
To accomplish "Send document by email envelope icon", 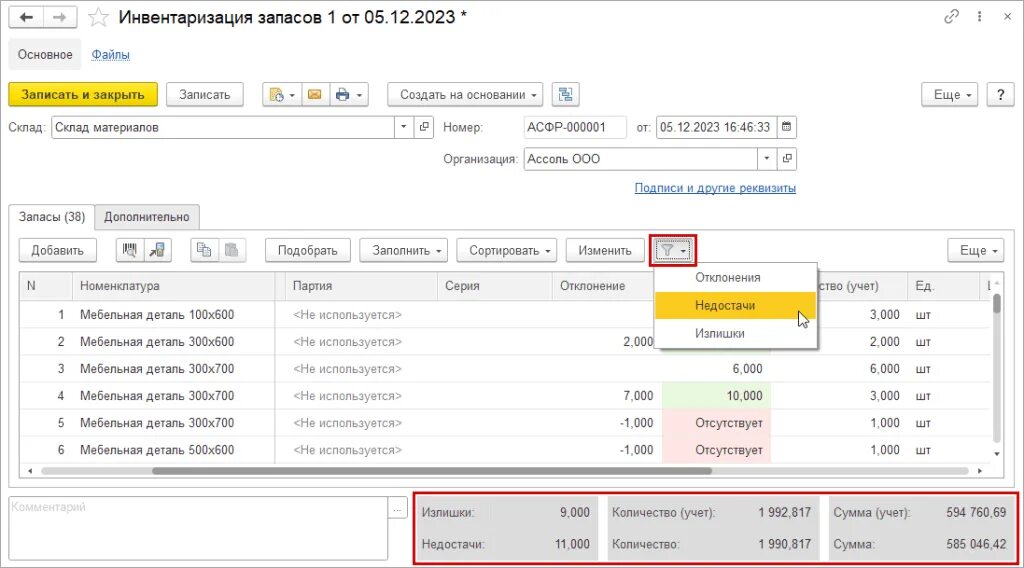I will pos(315,95).
